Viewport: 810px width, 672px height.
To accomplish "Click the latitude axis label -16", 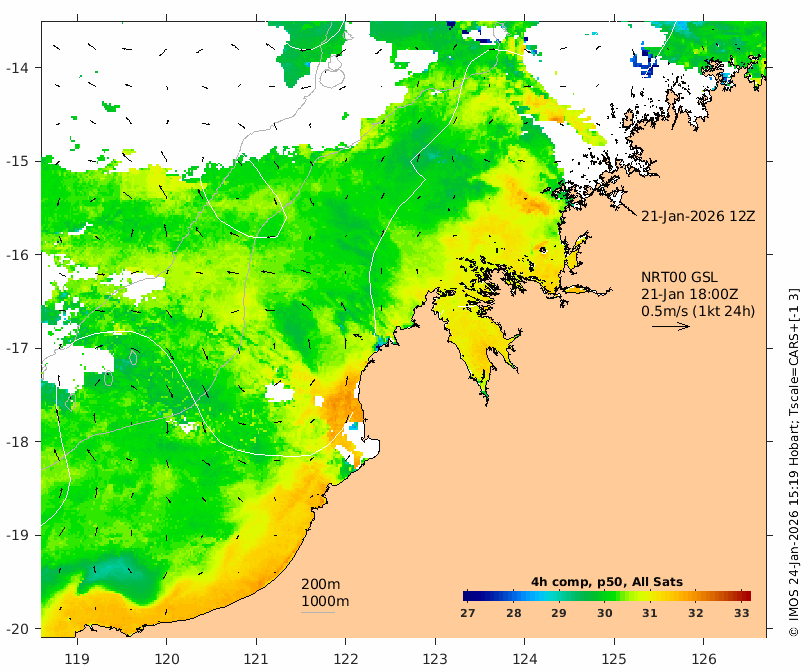I will pos(17,255).
